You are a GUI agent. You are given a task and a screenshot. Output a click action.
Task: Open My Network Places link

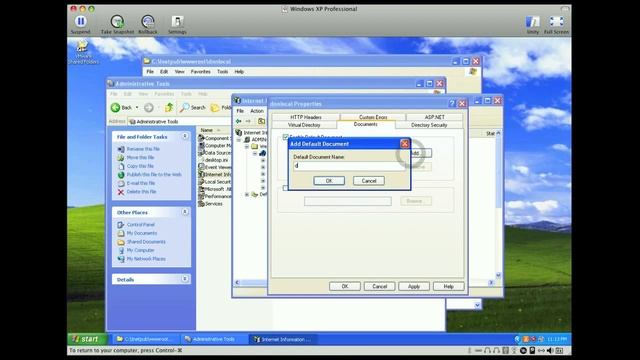(x=146, y=259)
